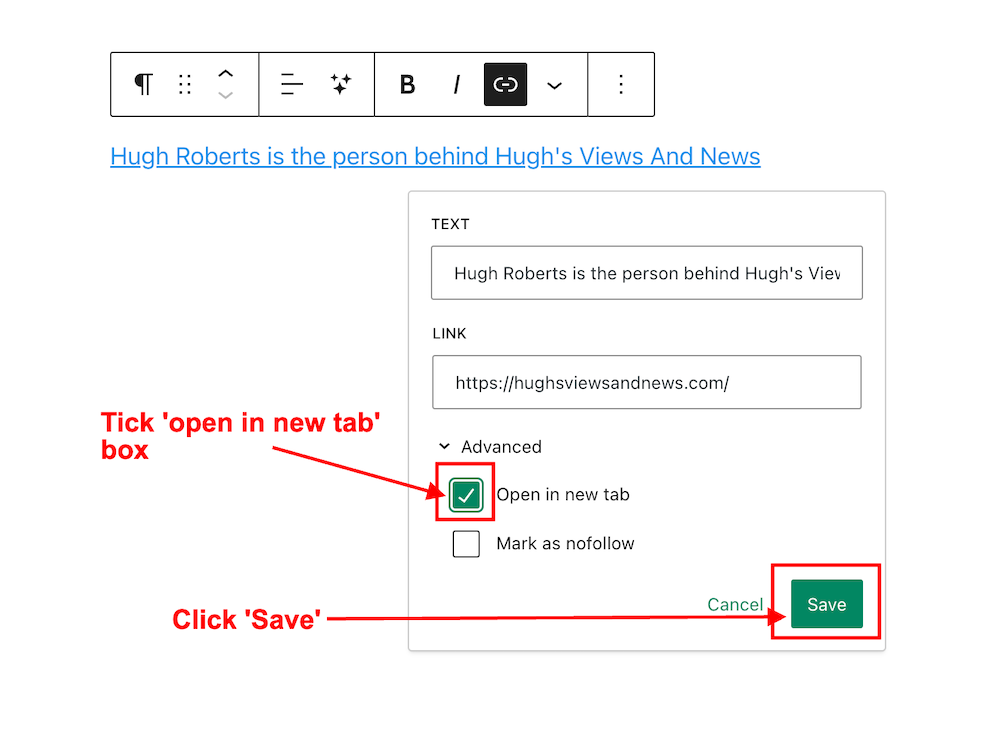Click the block drag handle icon
Image resolution: width=999 pixels, height=748 pixels.
[x=185, y=85]
